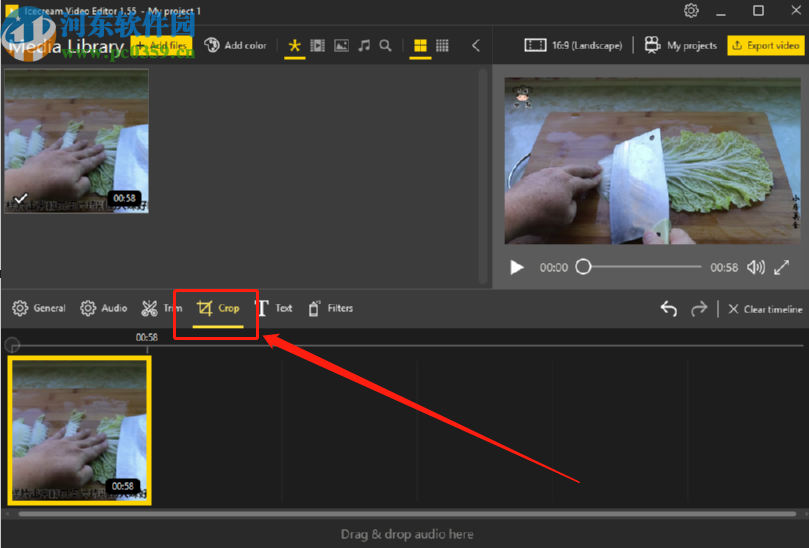Undo the last timeline action
This screenshot has height=548, width=809.
pos(669,309)
